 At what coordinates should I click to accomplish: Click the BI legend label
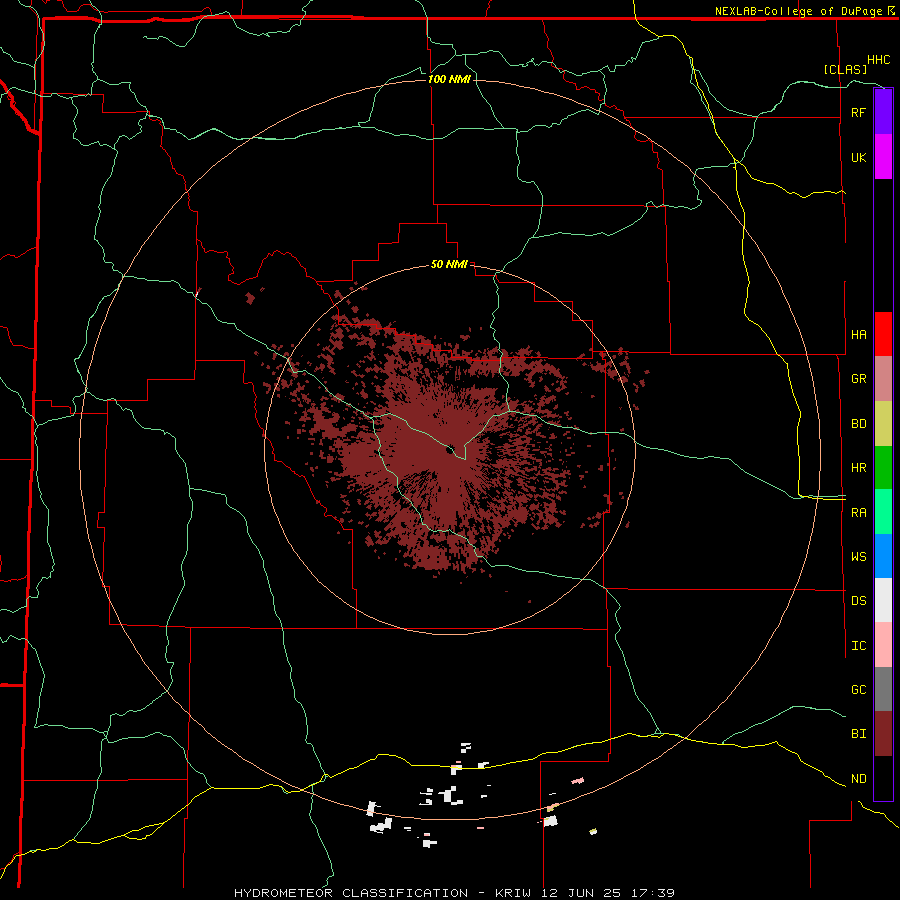[x=858, y=734]
